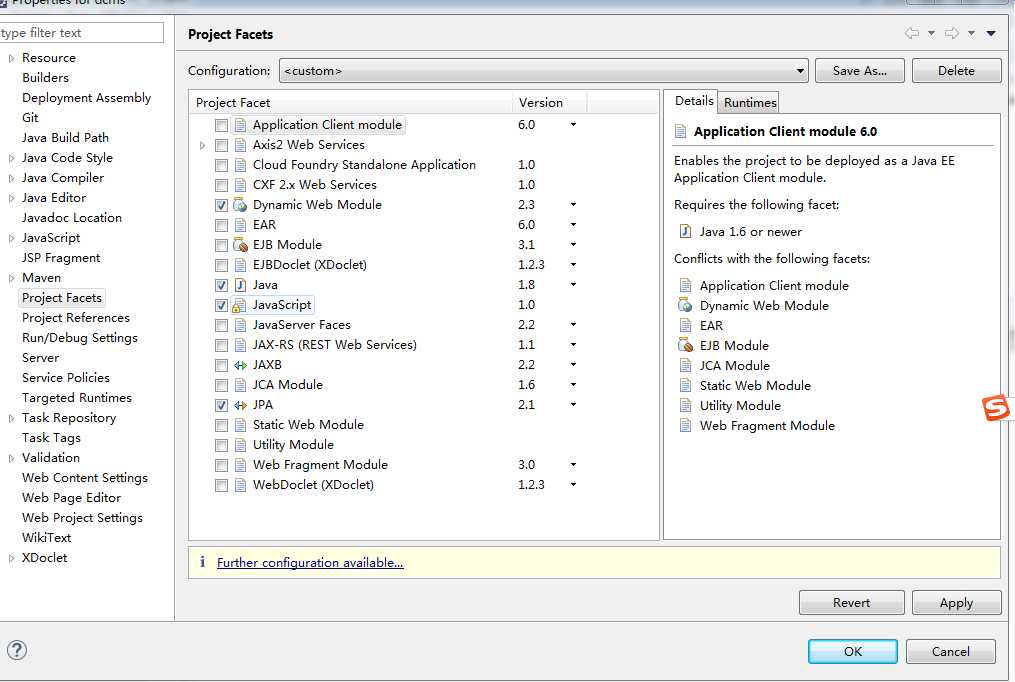
Task: Open the JPA version 2.1 dropdown
Action: [574, 405]
